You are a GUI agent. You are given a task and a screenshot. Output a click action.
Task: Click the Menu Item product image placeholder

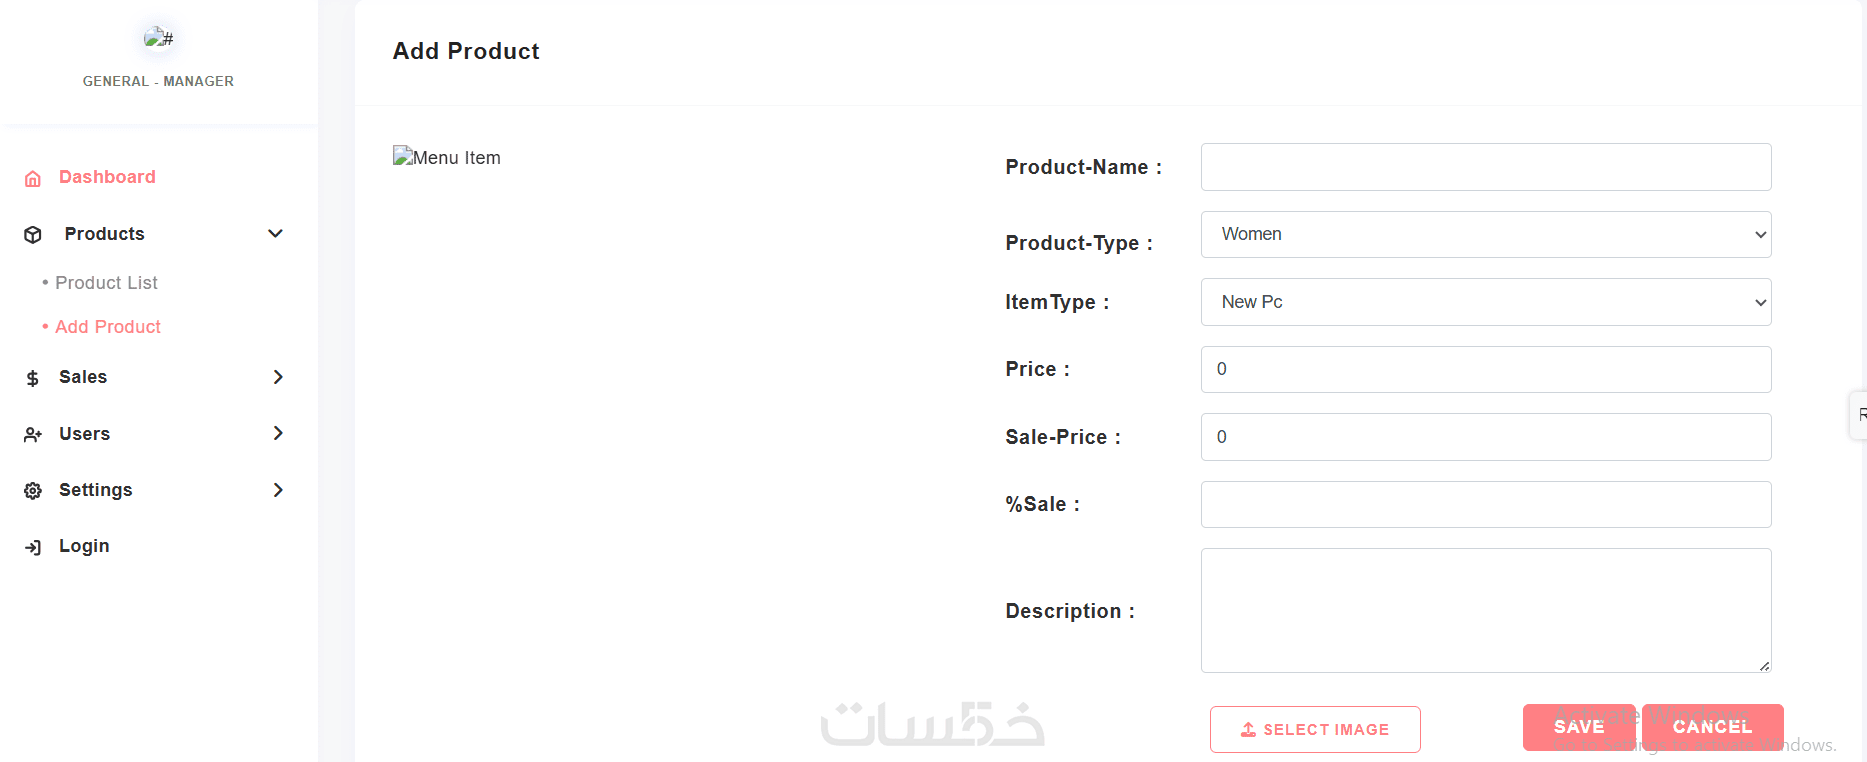coord(447,157)
